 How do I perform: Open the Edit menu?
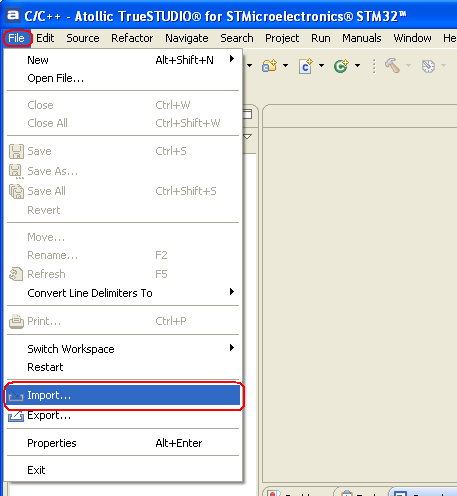click(45, 38)
